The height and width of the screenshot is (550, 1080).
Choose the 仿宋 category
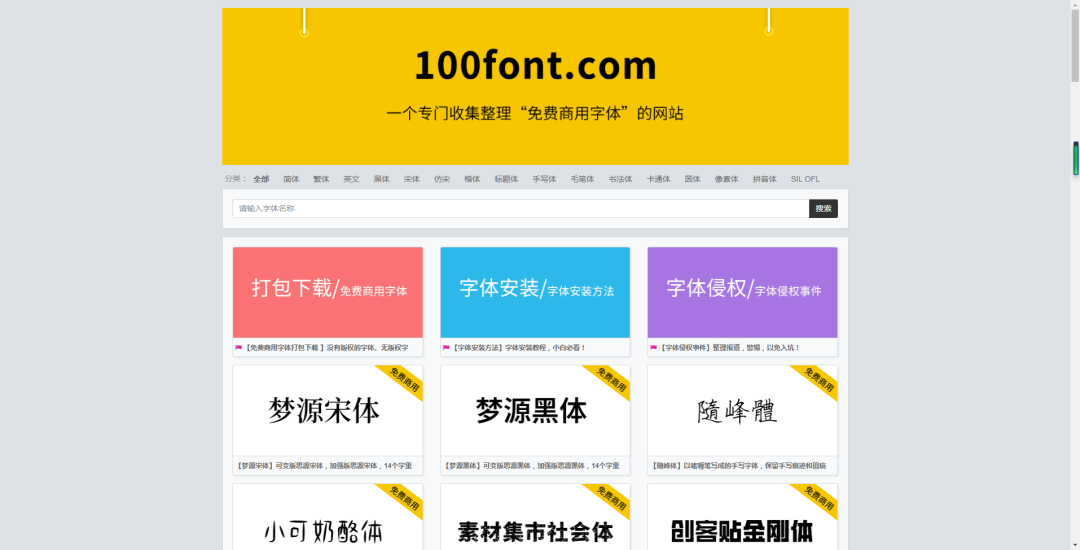coord(442,179)
